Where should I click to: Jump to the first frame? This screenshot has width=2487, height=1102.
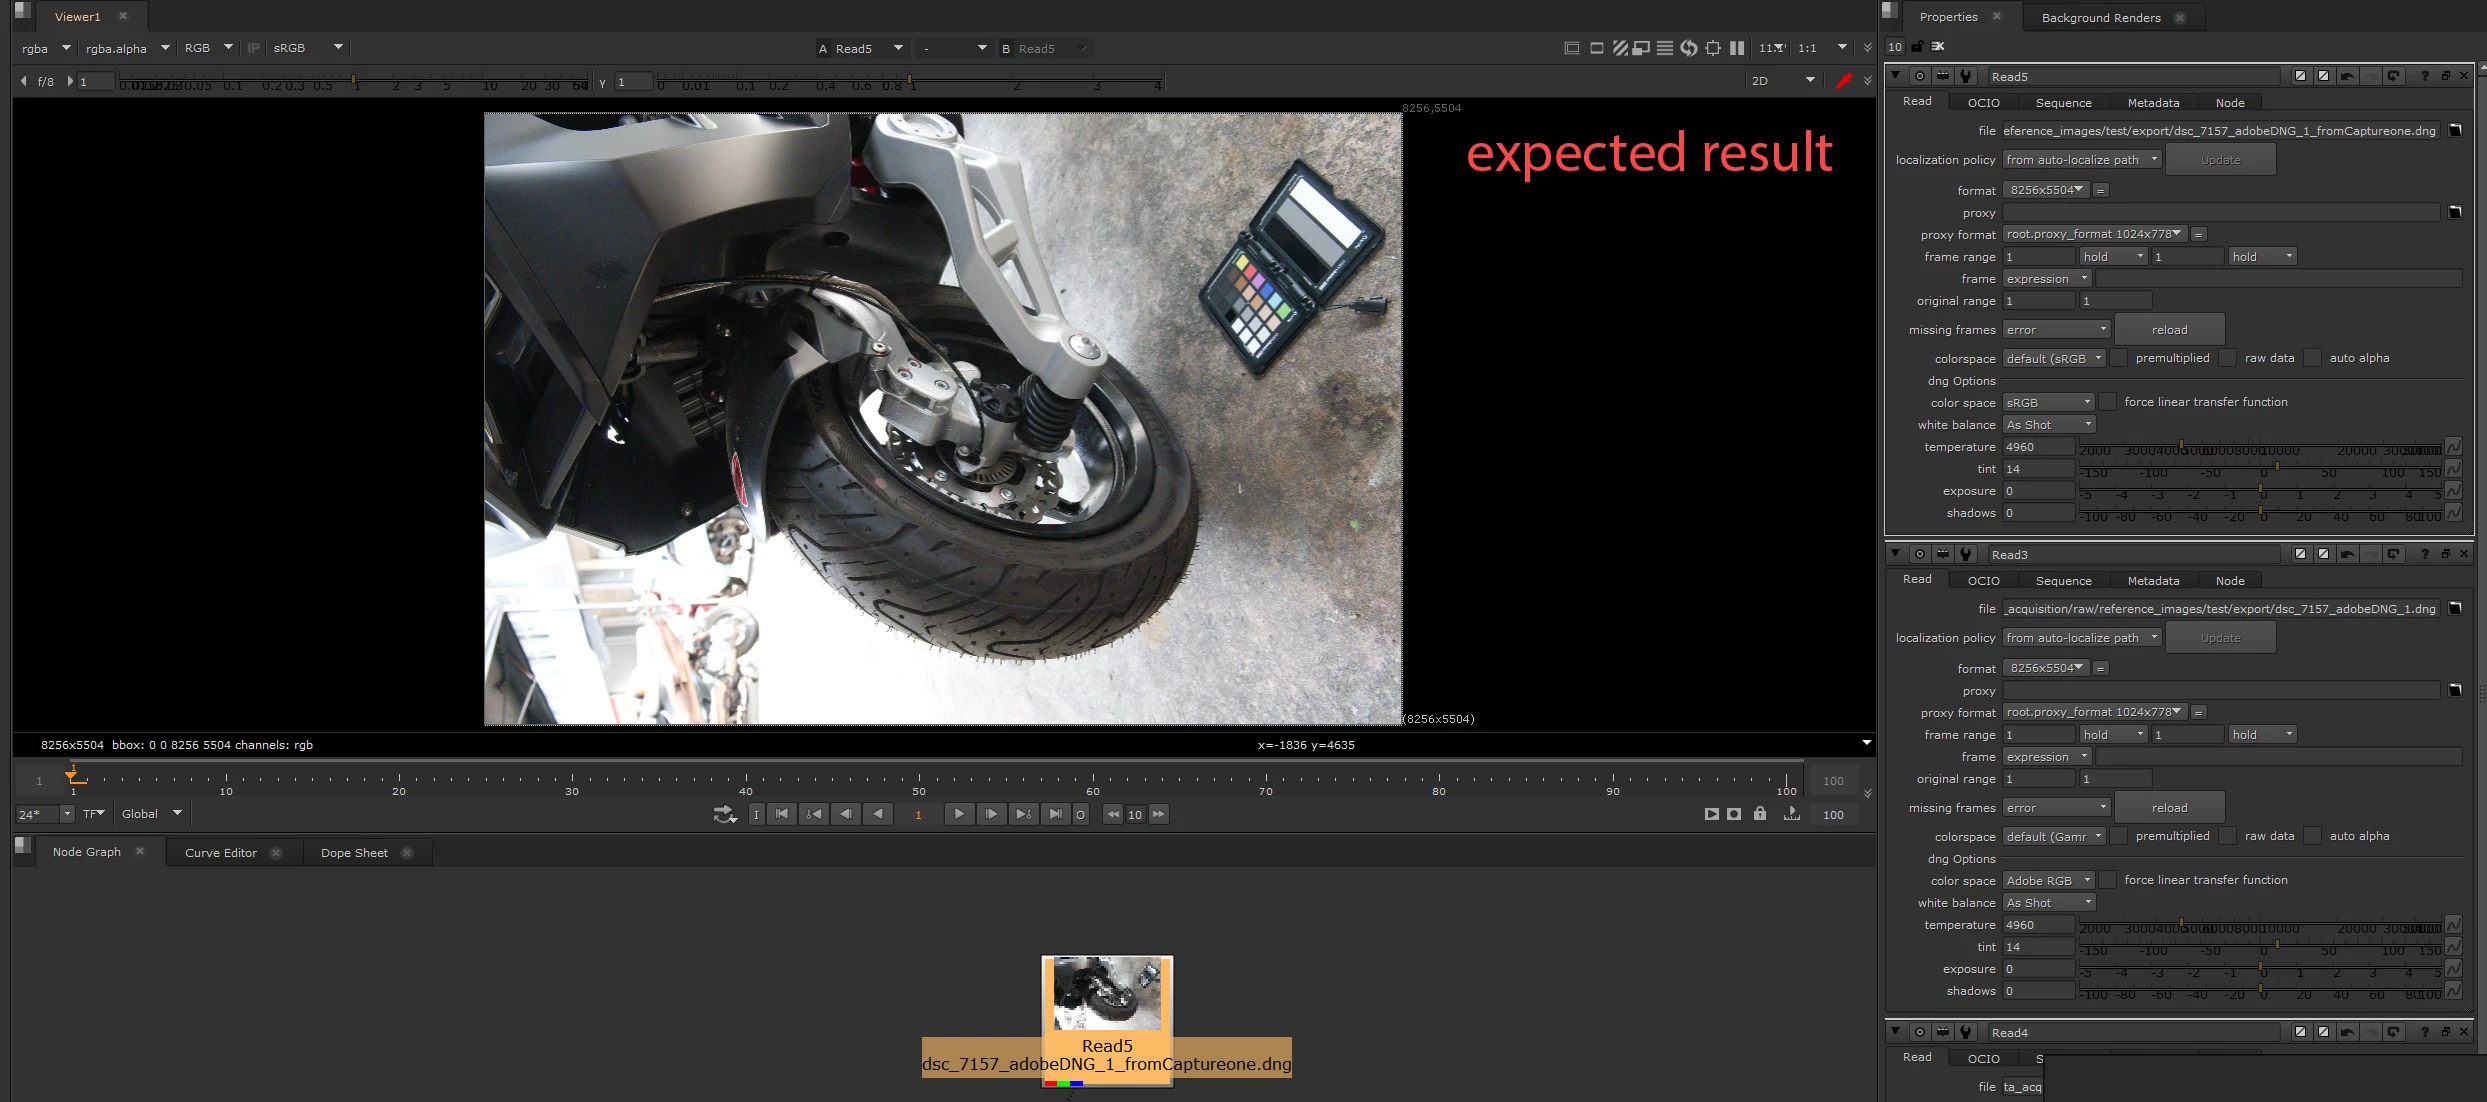(x=782, y=814)
